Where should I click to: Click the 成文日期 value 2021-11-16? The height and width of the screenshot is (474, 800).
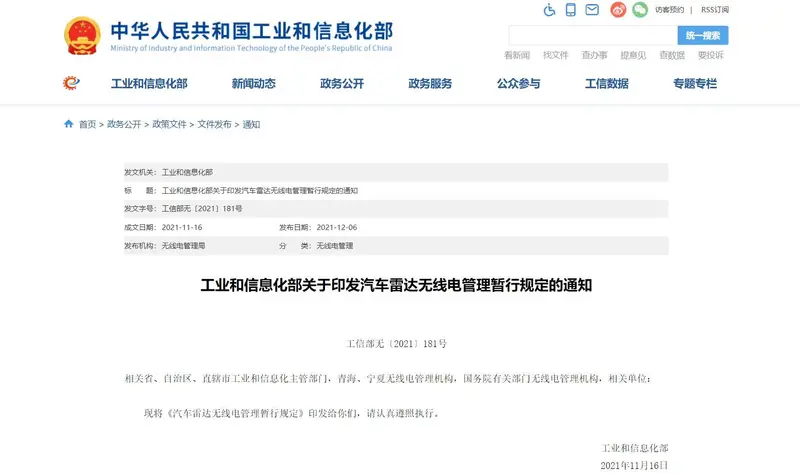point(182,227)
